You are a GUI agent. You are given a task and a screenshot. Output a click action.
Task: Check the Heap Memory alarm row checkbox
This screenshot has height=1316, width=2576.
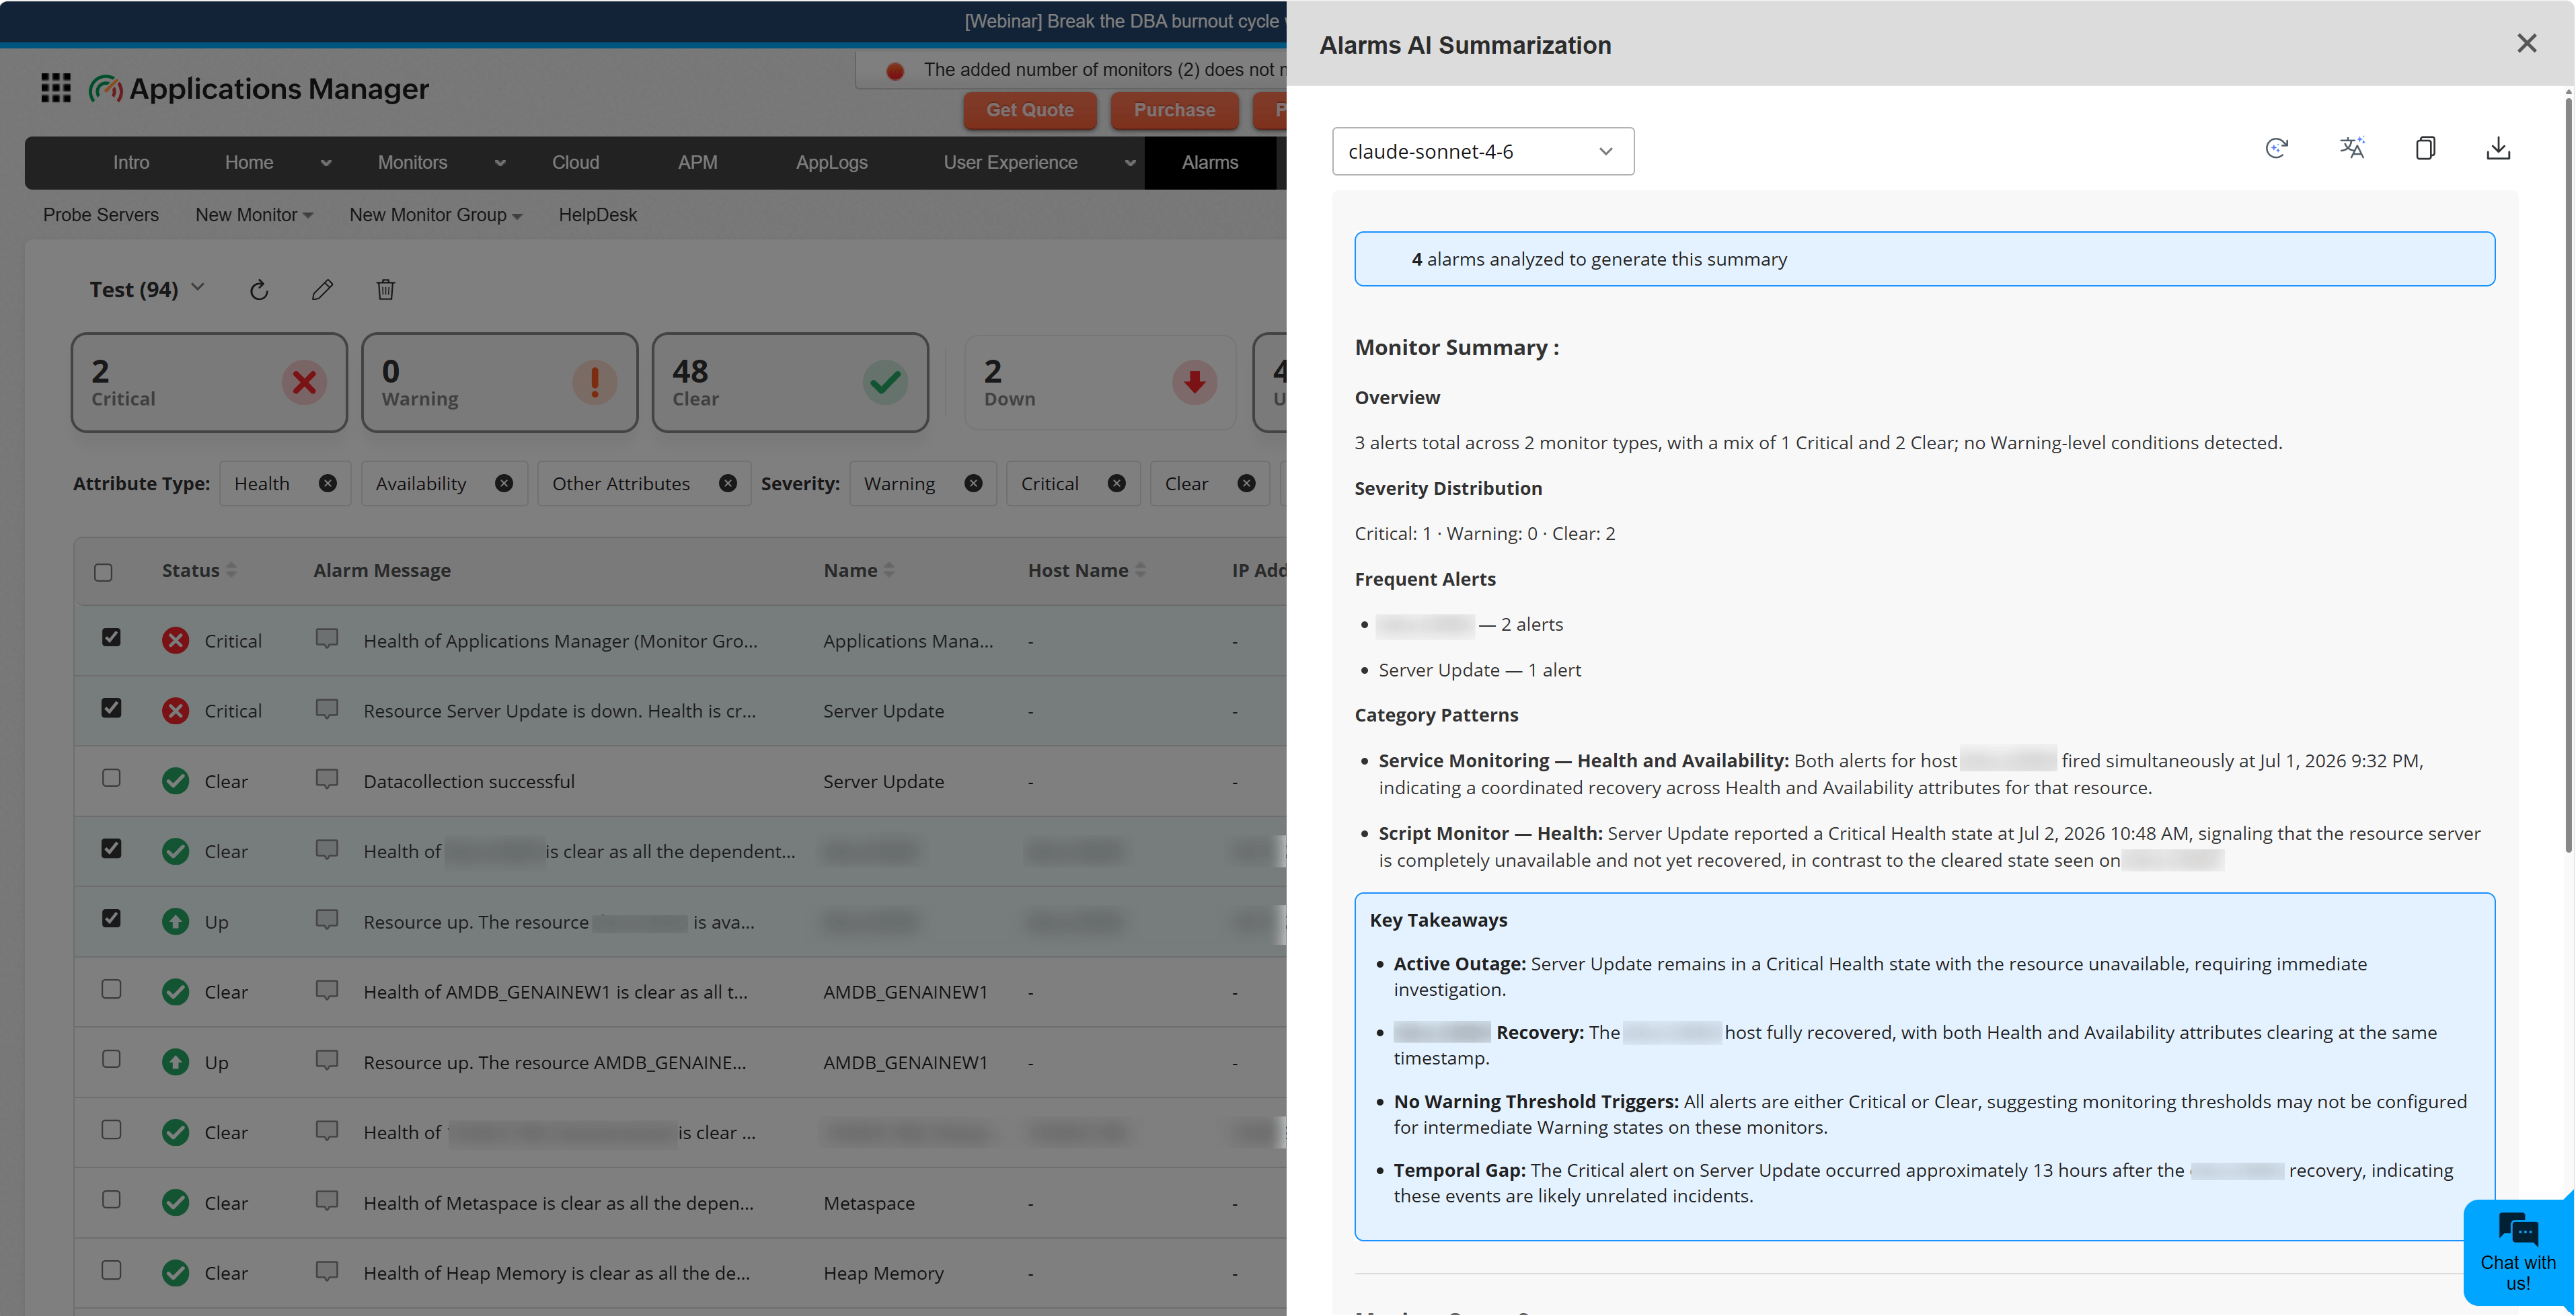coord(111,1270)
